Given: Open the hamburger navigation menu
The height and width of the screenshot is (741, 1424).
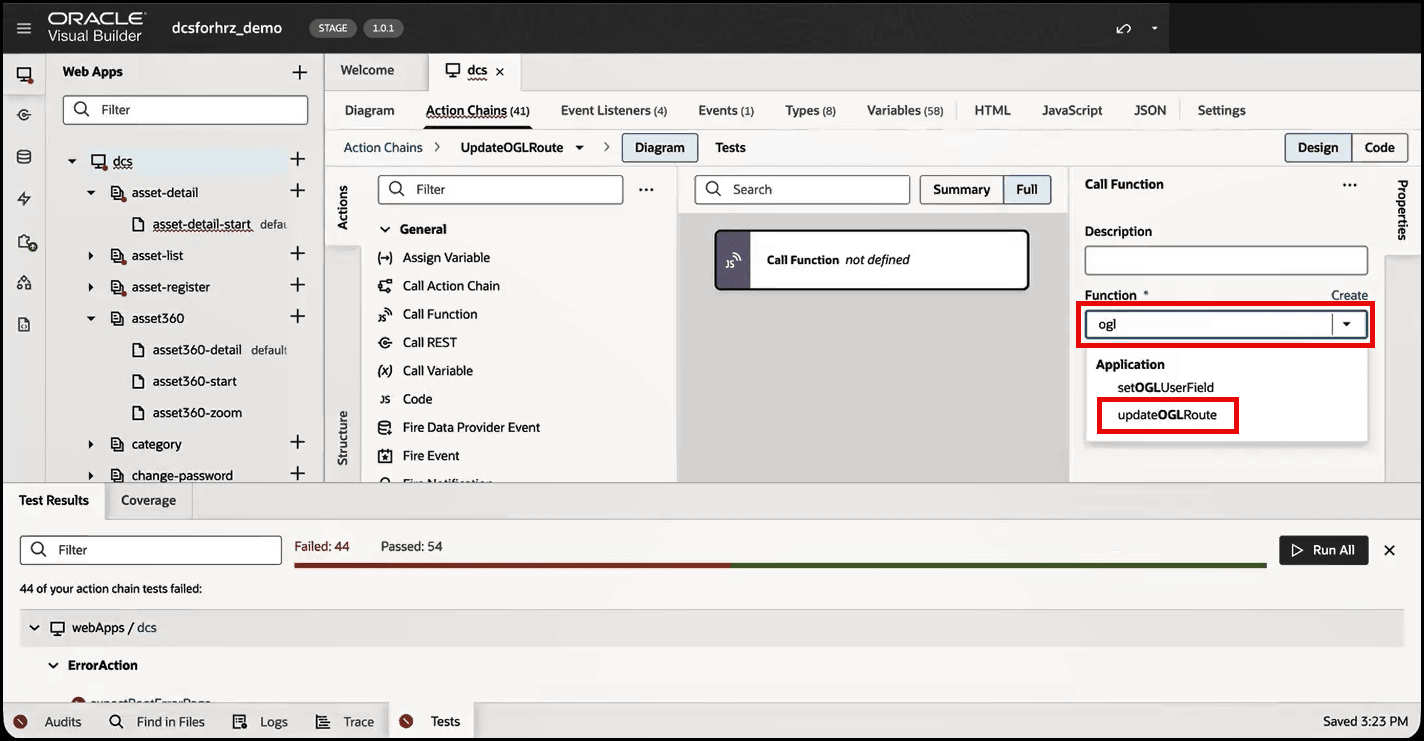Looking at the screenshot, I should (24, 28).
